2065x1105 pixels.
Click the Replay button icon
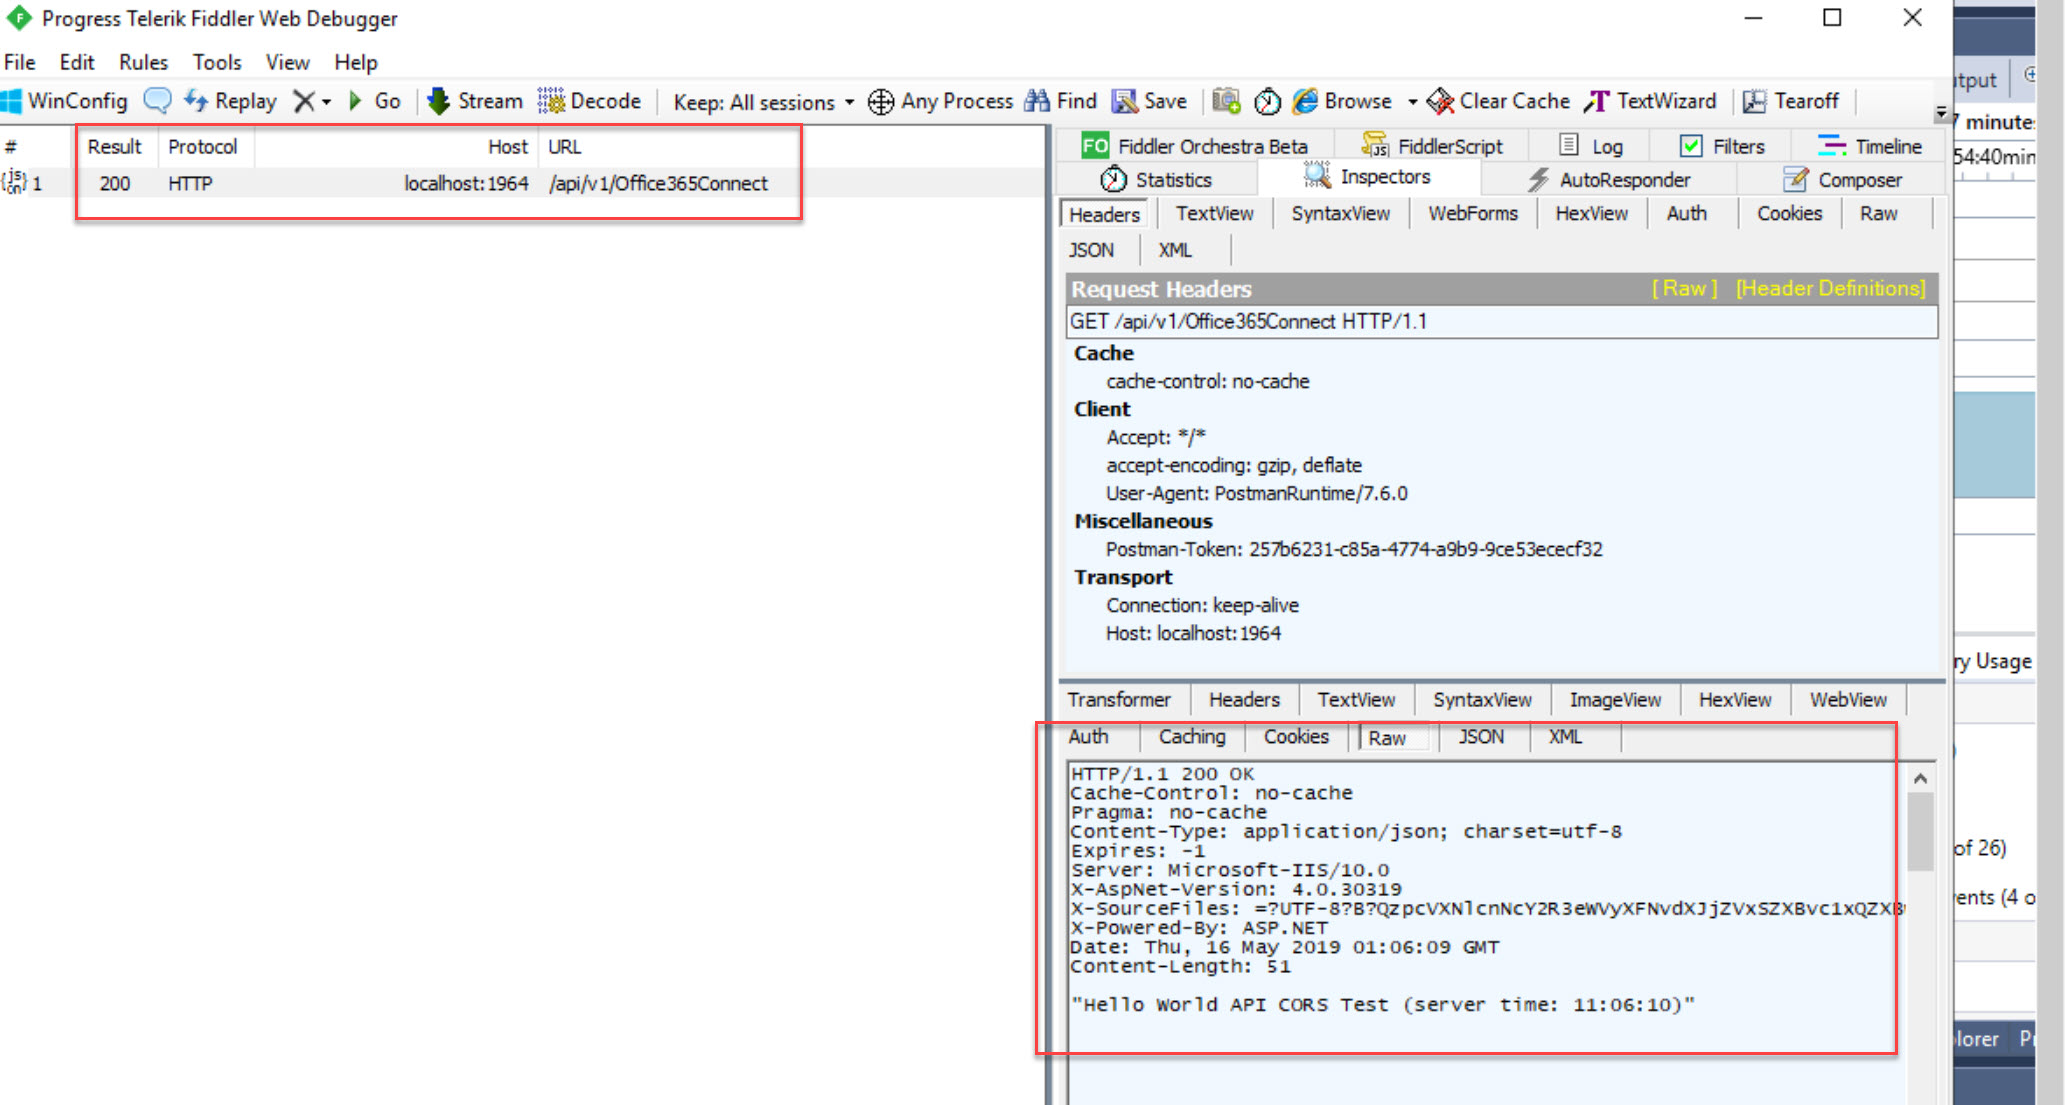(x=196, y=101)
